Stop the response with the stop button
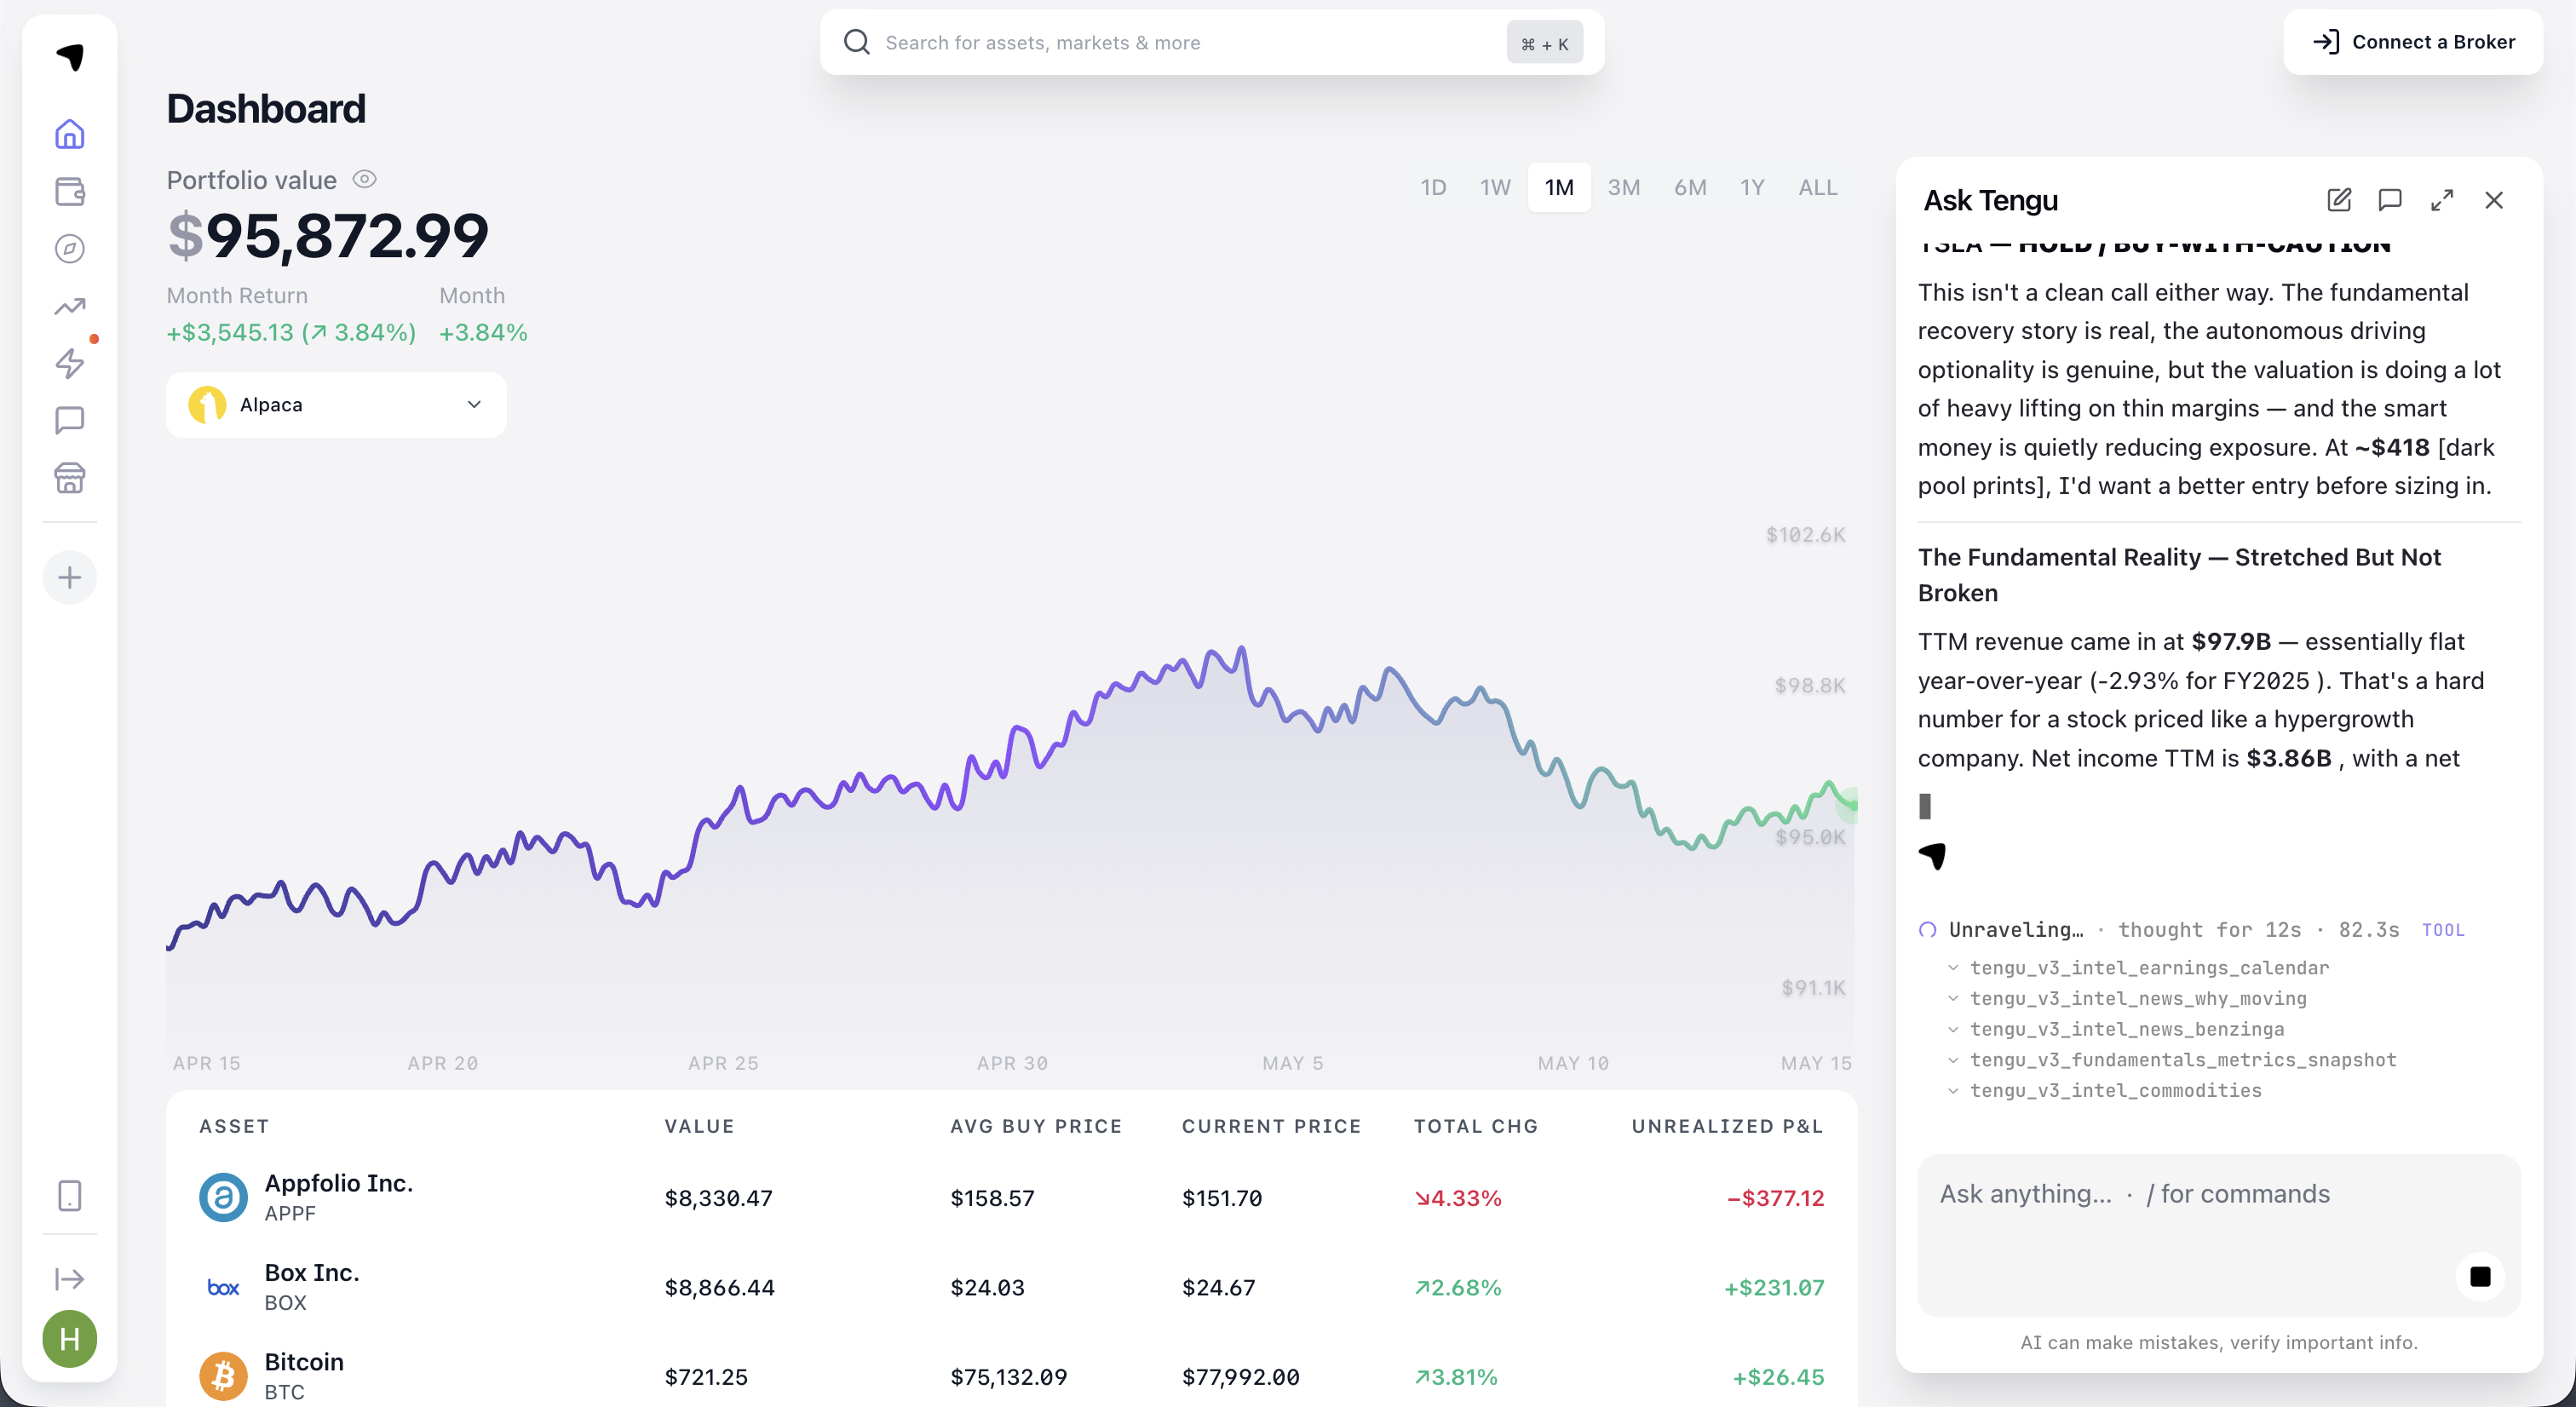The width and height of the screenshot is (2576, 1407). click(2480, 1277)
